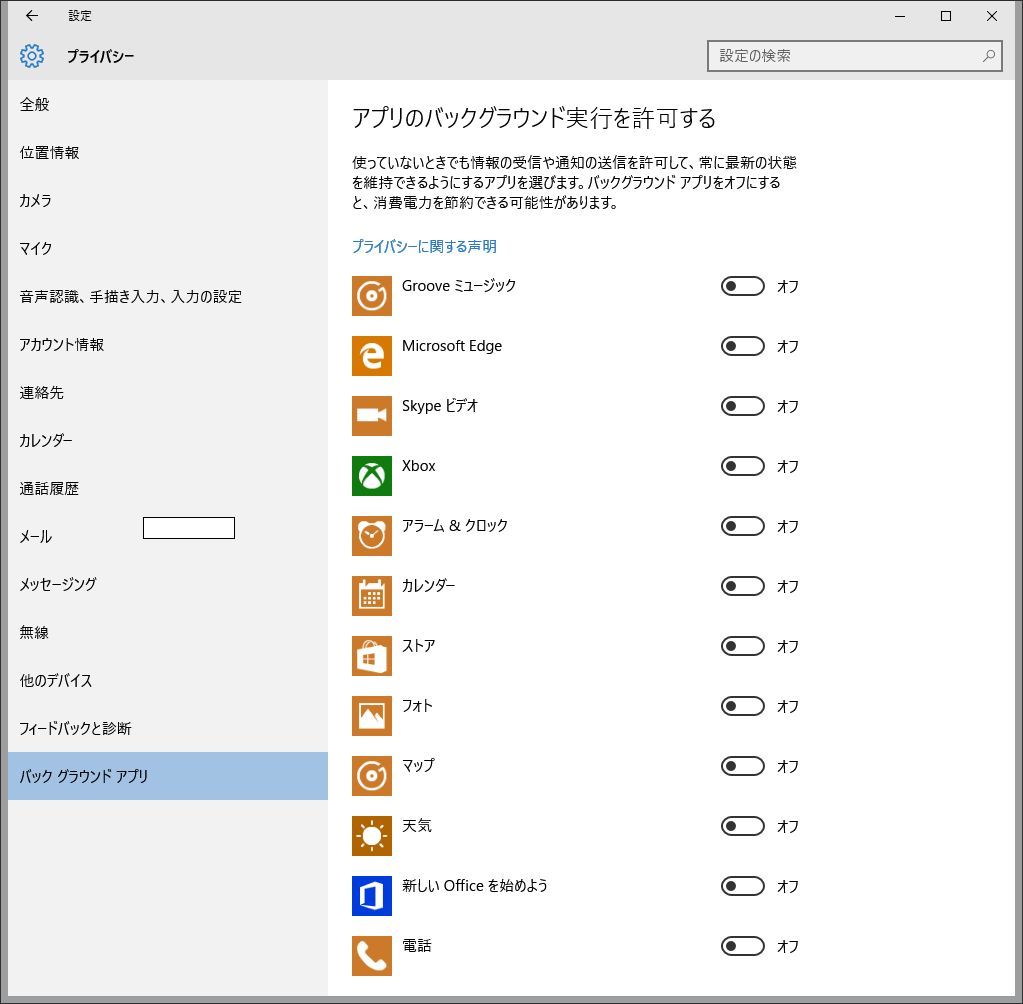This screenshot has height=1004, width=1023.
Task: Turn on the 電話 toggle
Action: click(742, 947)
